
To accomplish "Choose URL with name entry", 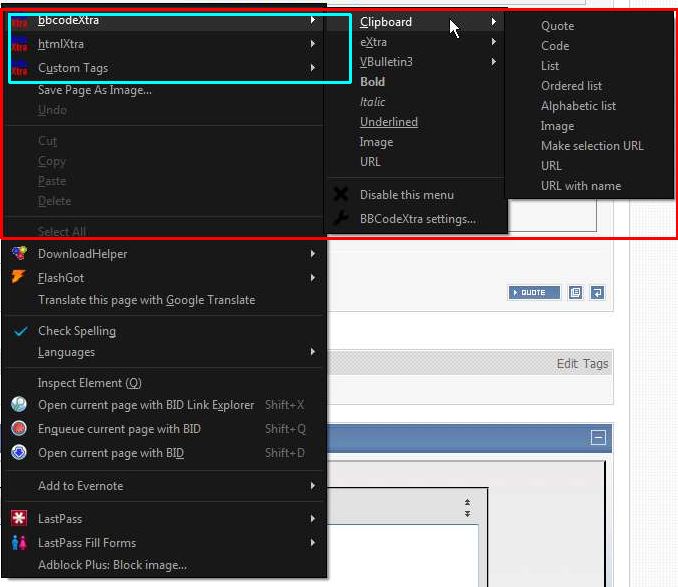I will tap(581, 186).
